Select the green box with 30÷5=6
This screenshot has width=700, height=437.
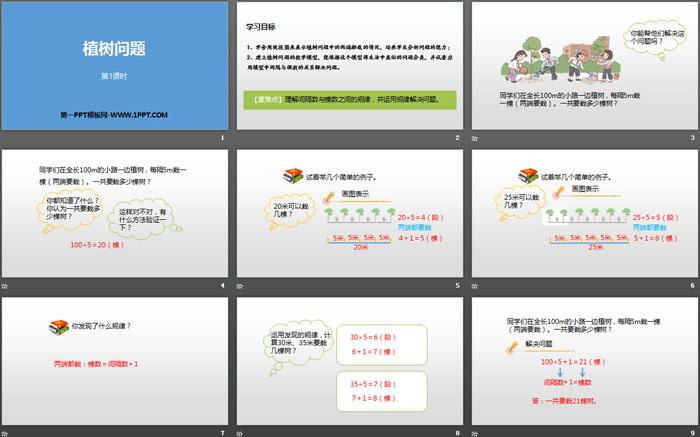[x=374, y=344]
